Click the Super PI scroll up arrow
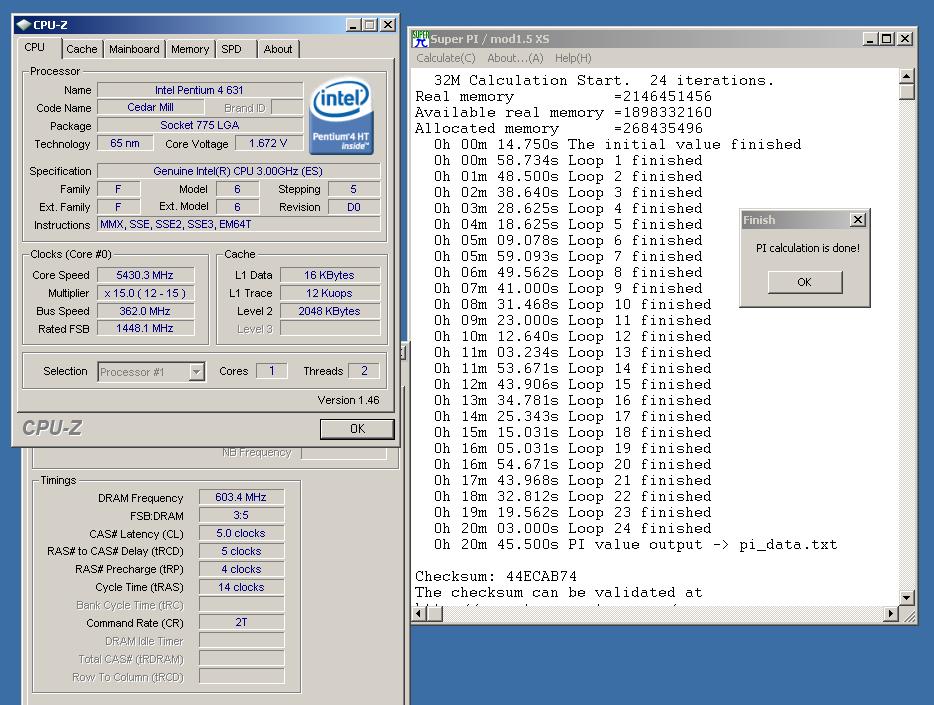Viewport: 934px width, 705px height. coord(906,76)
